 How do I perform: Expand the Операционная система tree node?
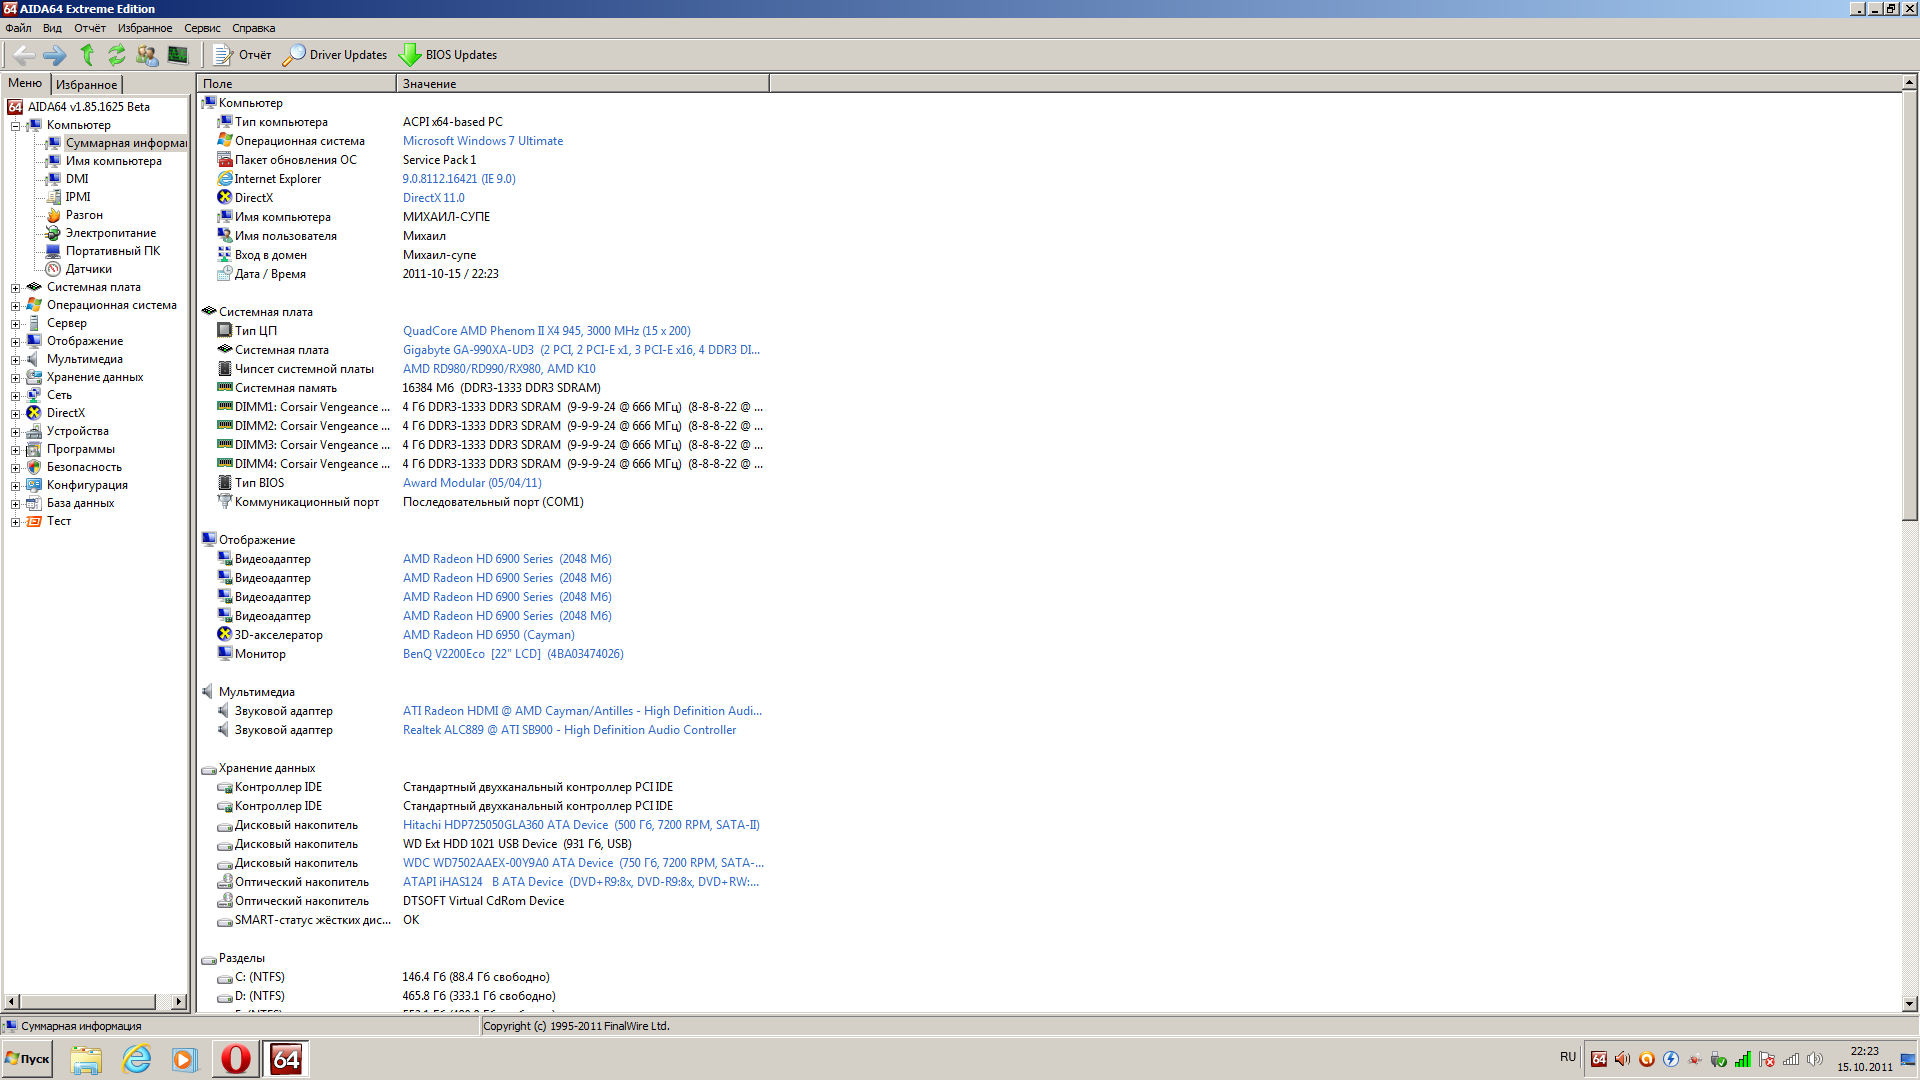pos(15,306)
